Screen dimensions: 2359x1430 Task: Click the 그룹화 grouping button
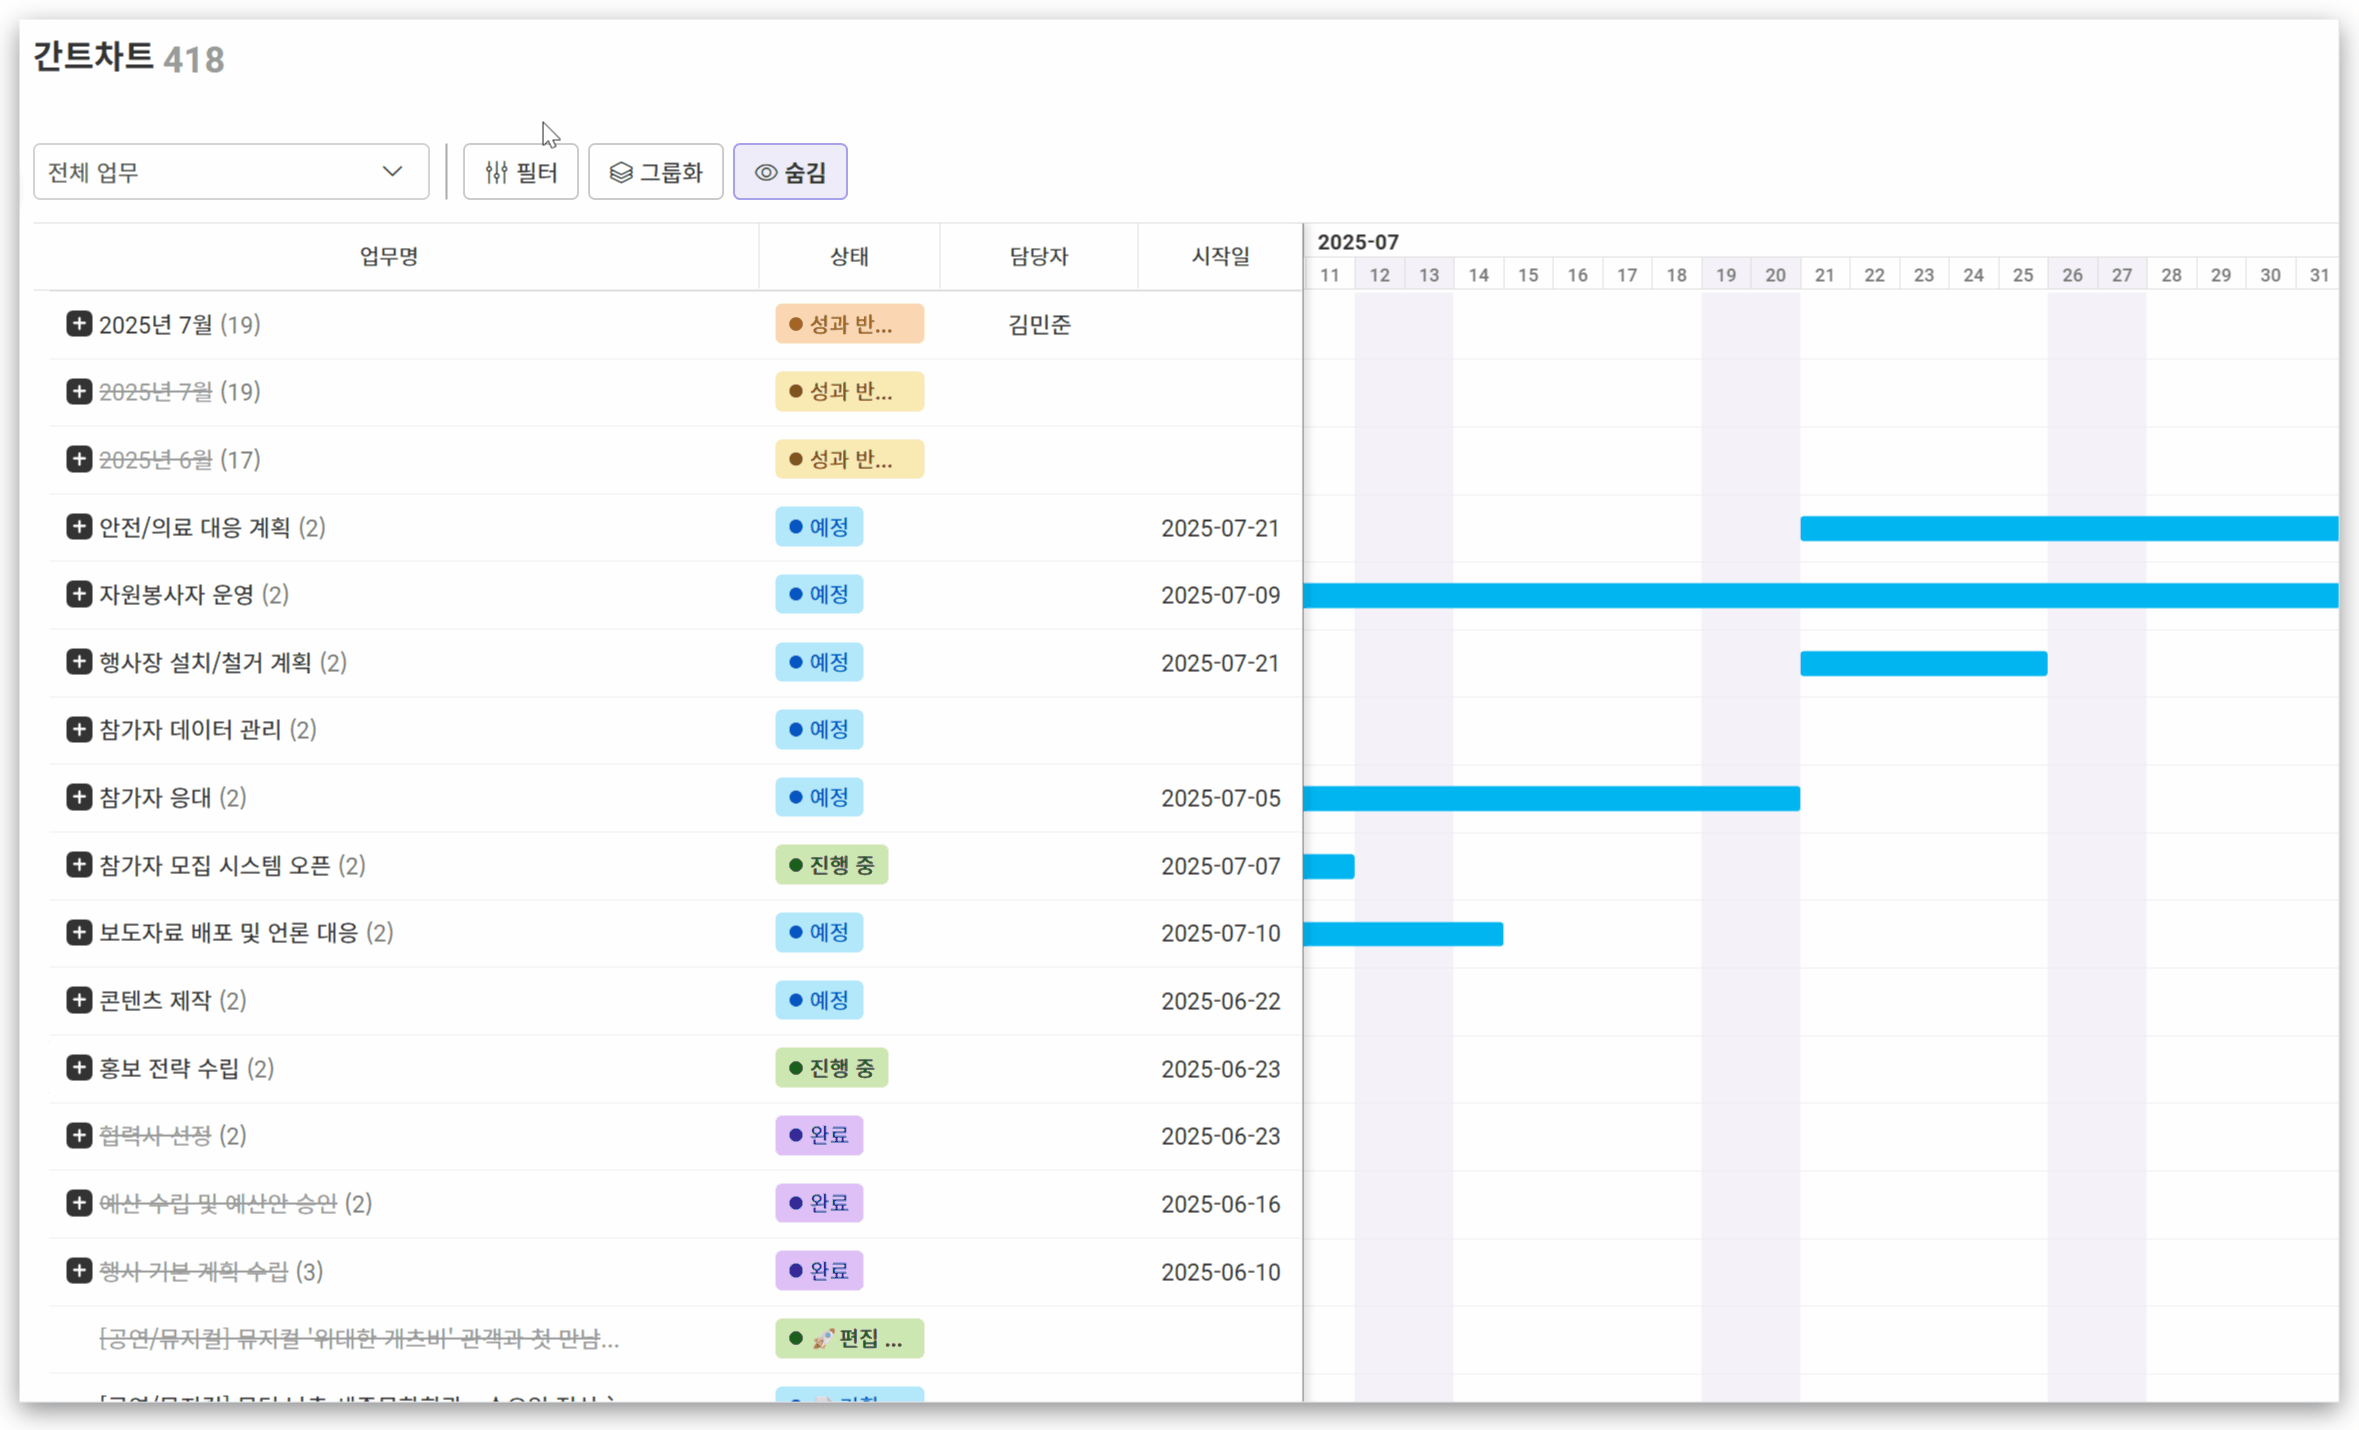[x=655, y=172]
